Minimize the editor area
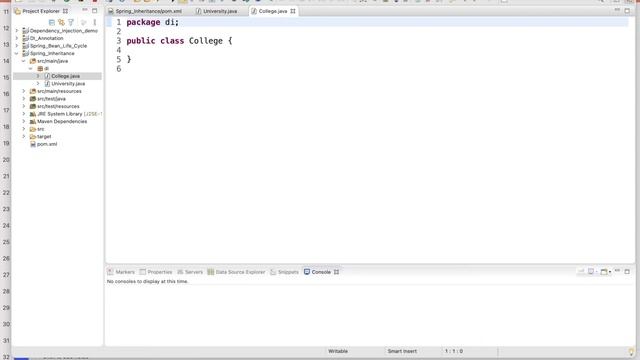This screenshot has width=640, height=360. tap(617, 10)
